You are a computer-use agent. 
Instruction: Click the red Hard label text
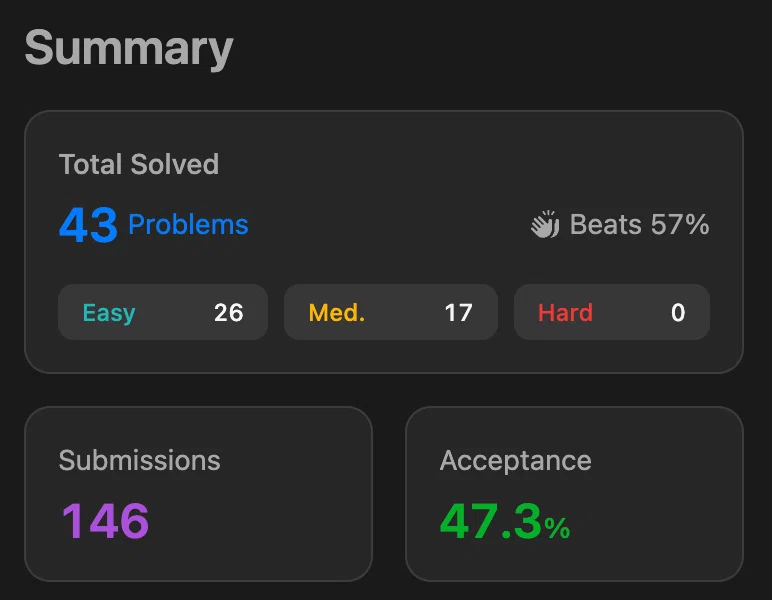coord(565,313)
